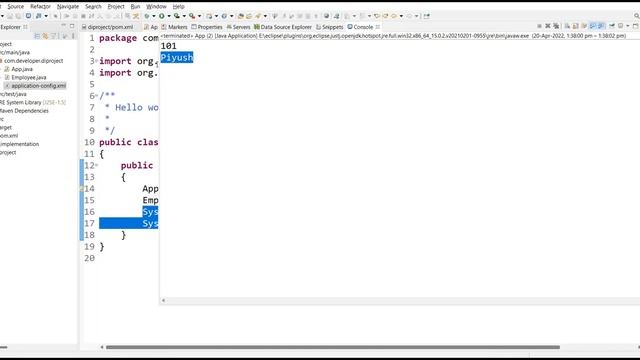Minimize the Explorer panel

[x=63, y=26]
